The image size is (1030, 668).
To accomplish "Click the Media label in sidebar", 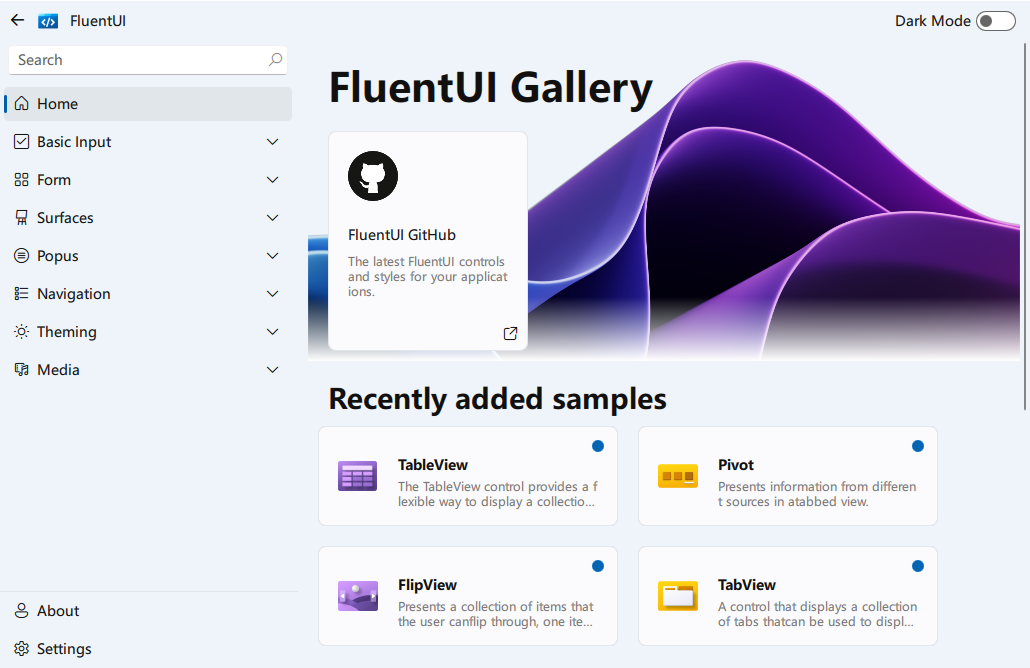I will click(x=58, y=370).
